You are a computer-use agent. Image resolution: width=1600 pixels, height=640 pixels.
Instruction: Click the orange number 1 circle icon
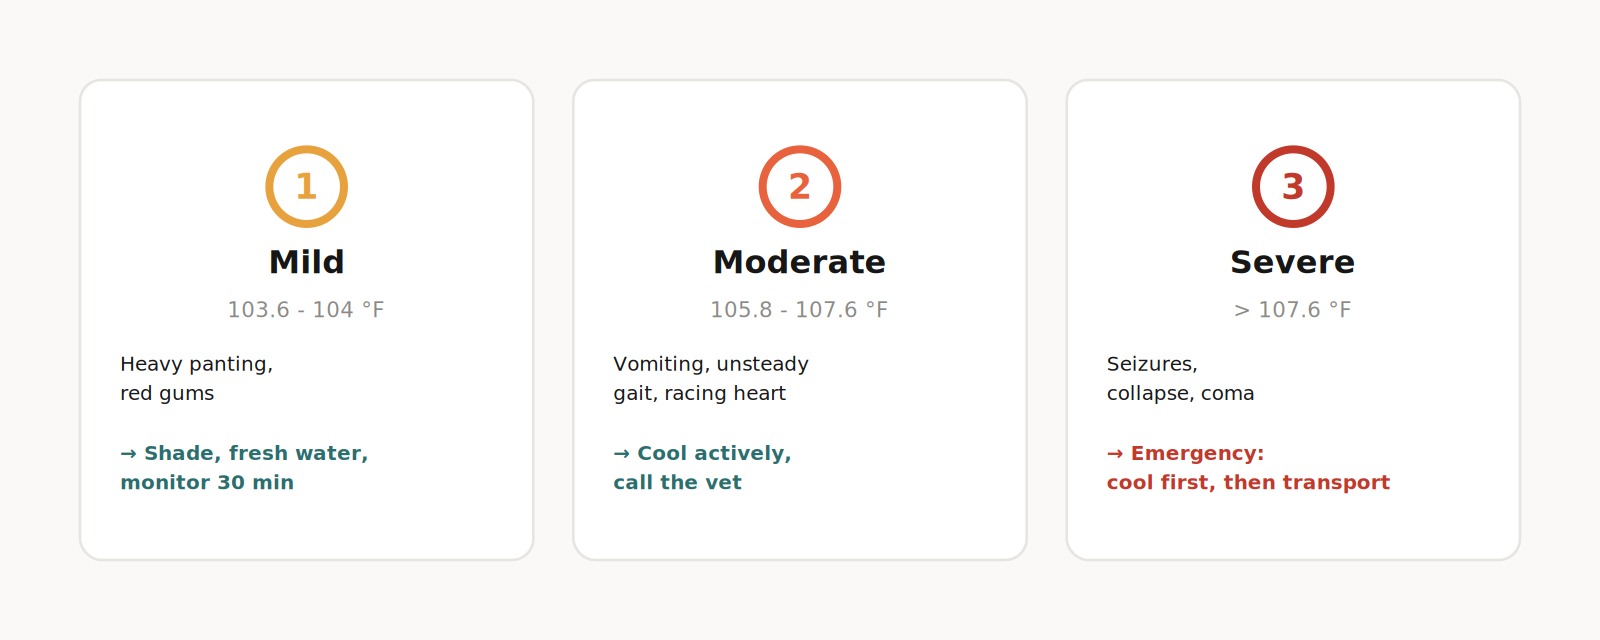point(306,187)
